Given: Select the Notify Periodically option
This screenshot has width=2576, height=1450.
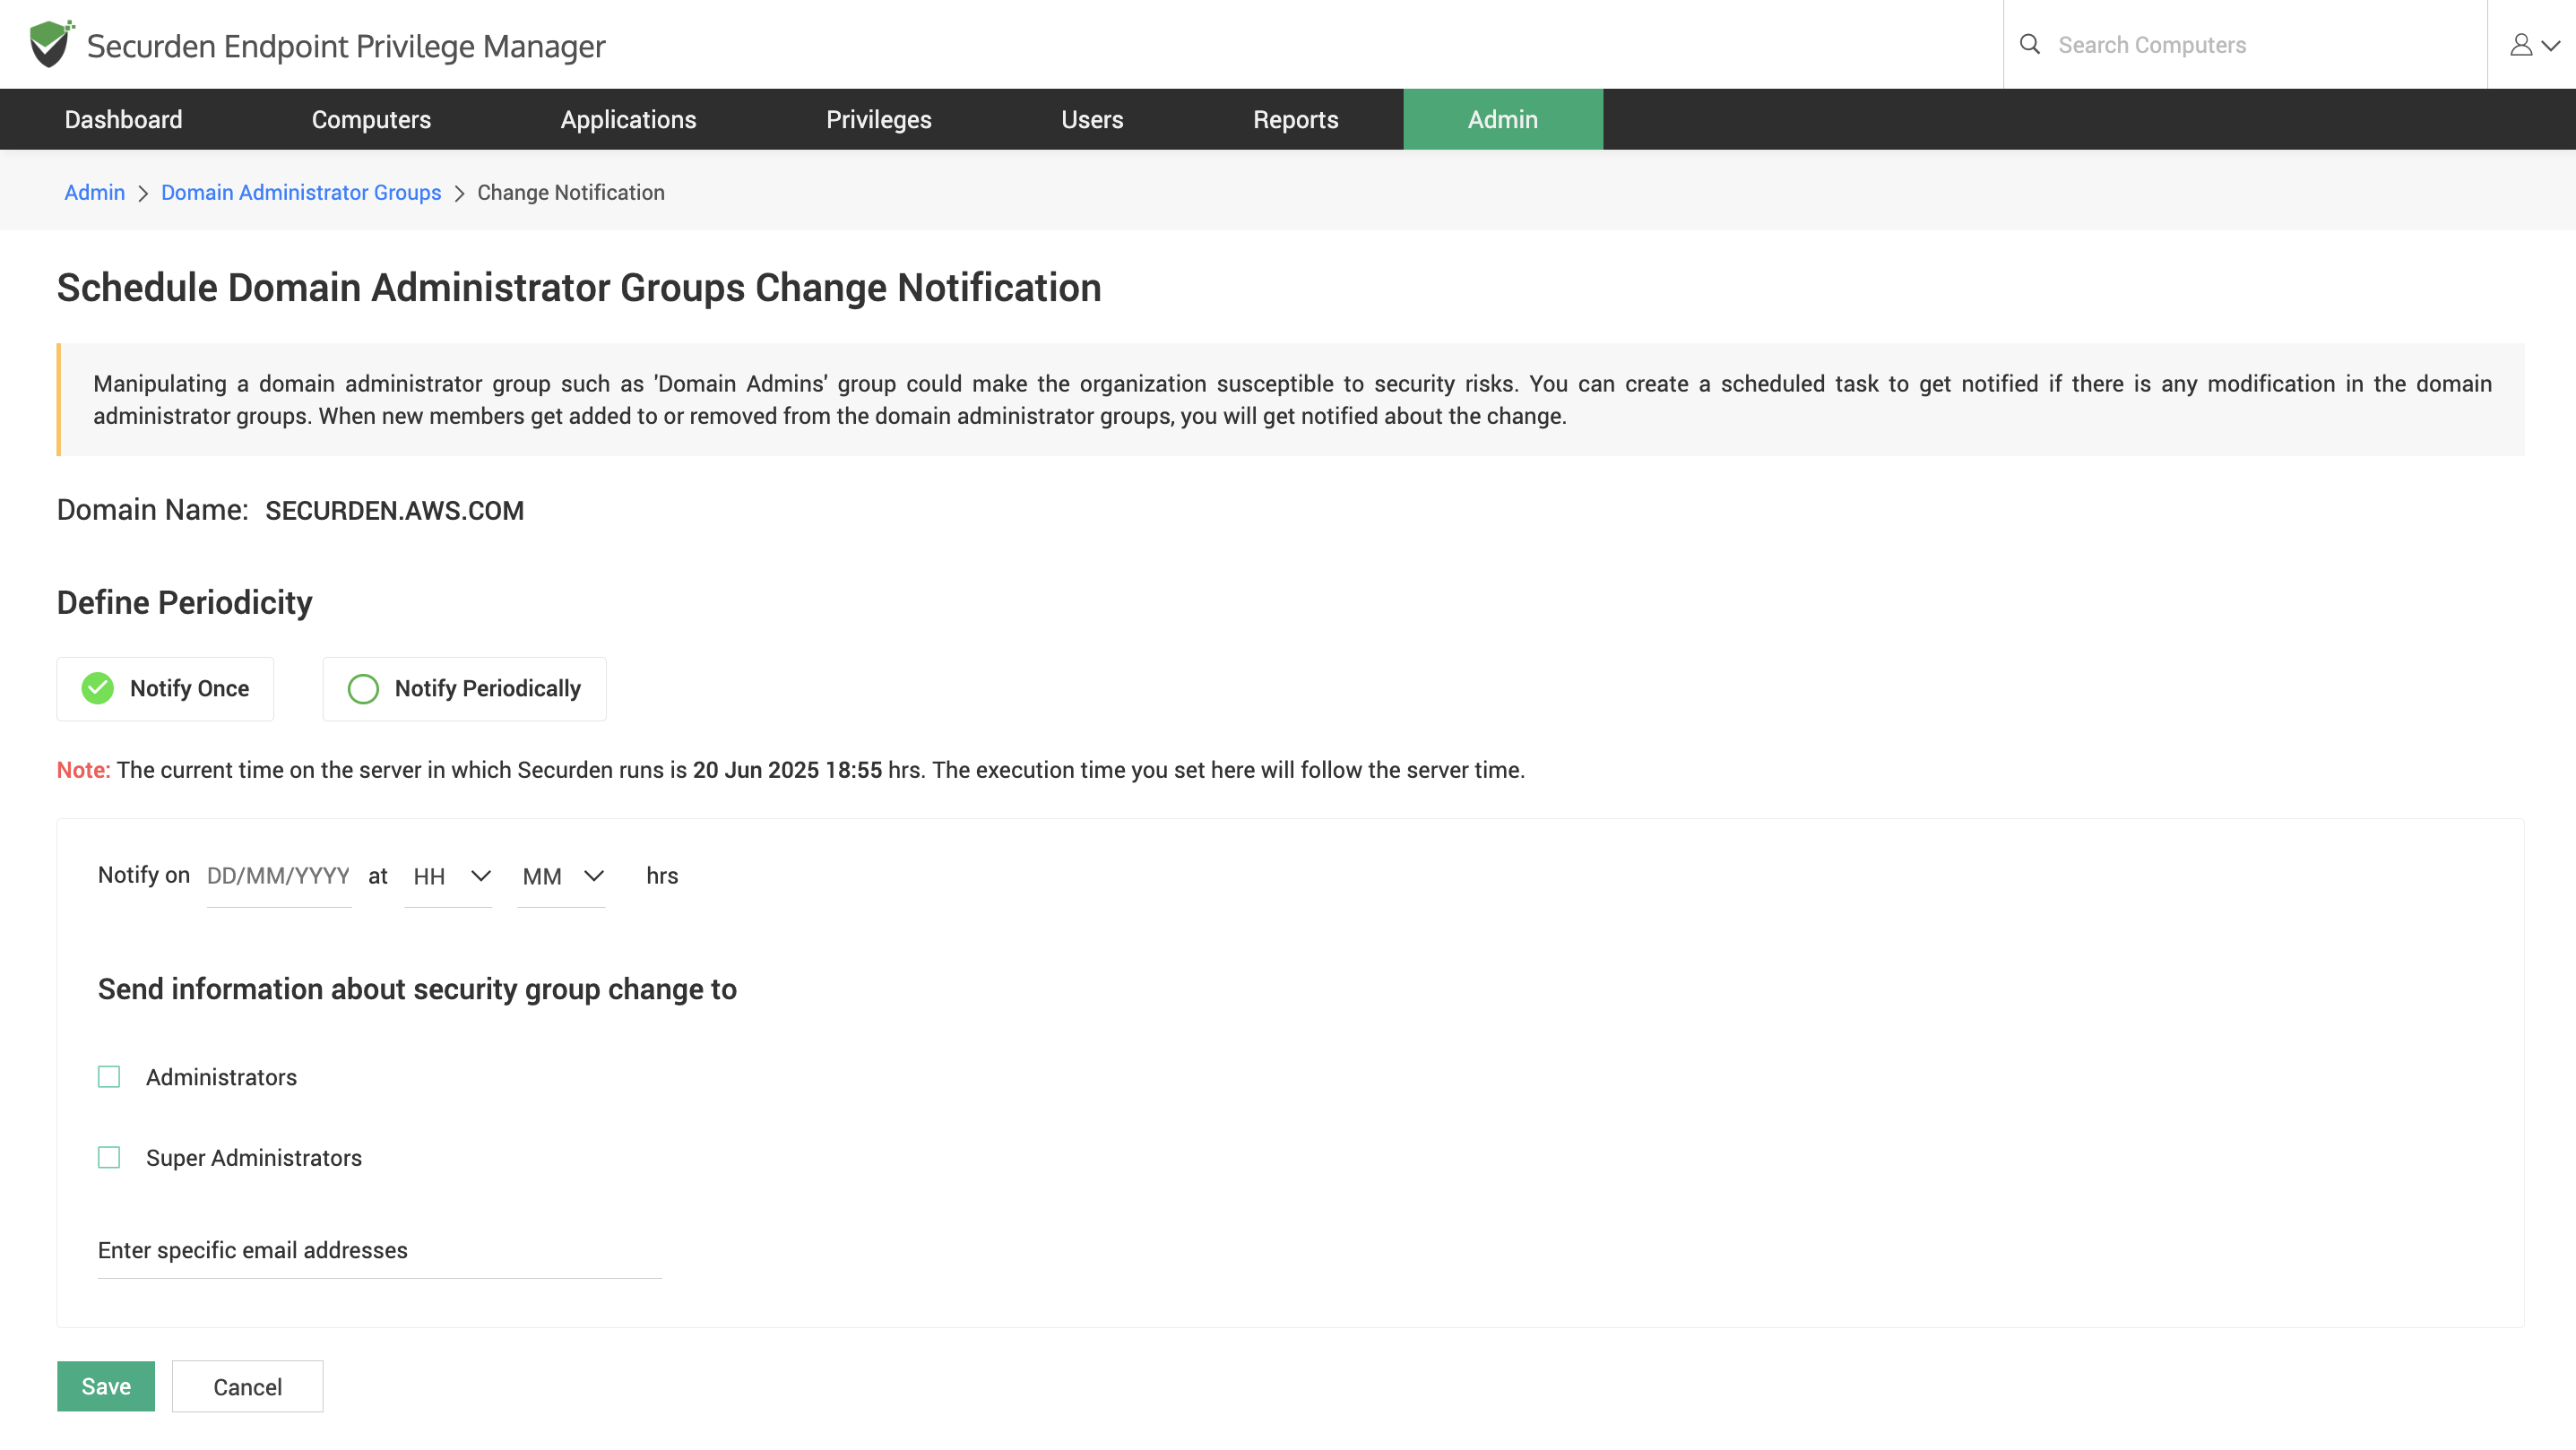Looking at the screenshot, I should point(464,688).
